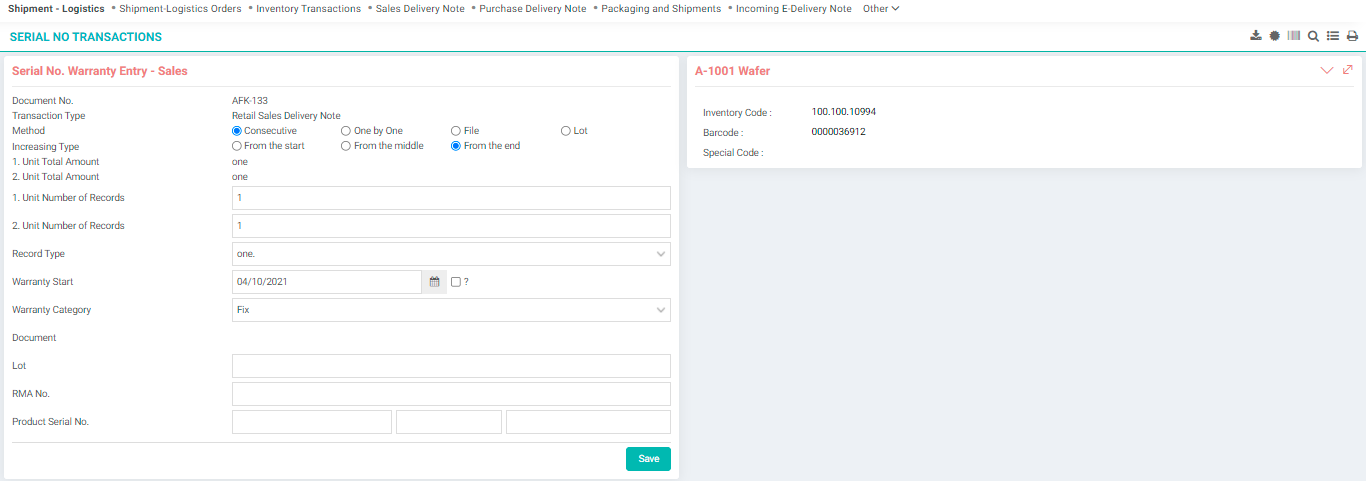This screenshot has height=481, width=1366.
Task: Select From the middle increasing type
Action: coord(346,146)
